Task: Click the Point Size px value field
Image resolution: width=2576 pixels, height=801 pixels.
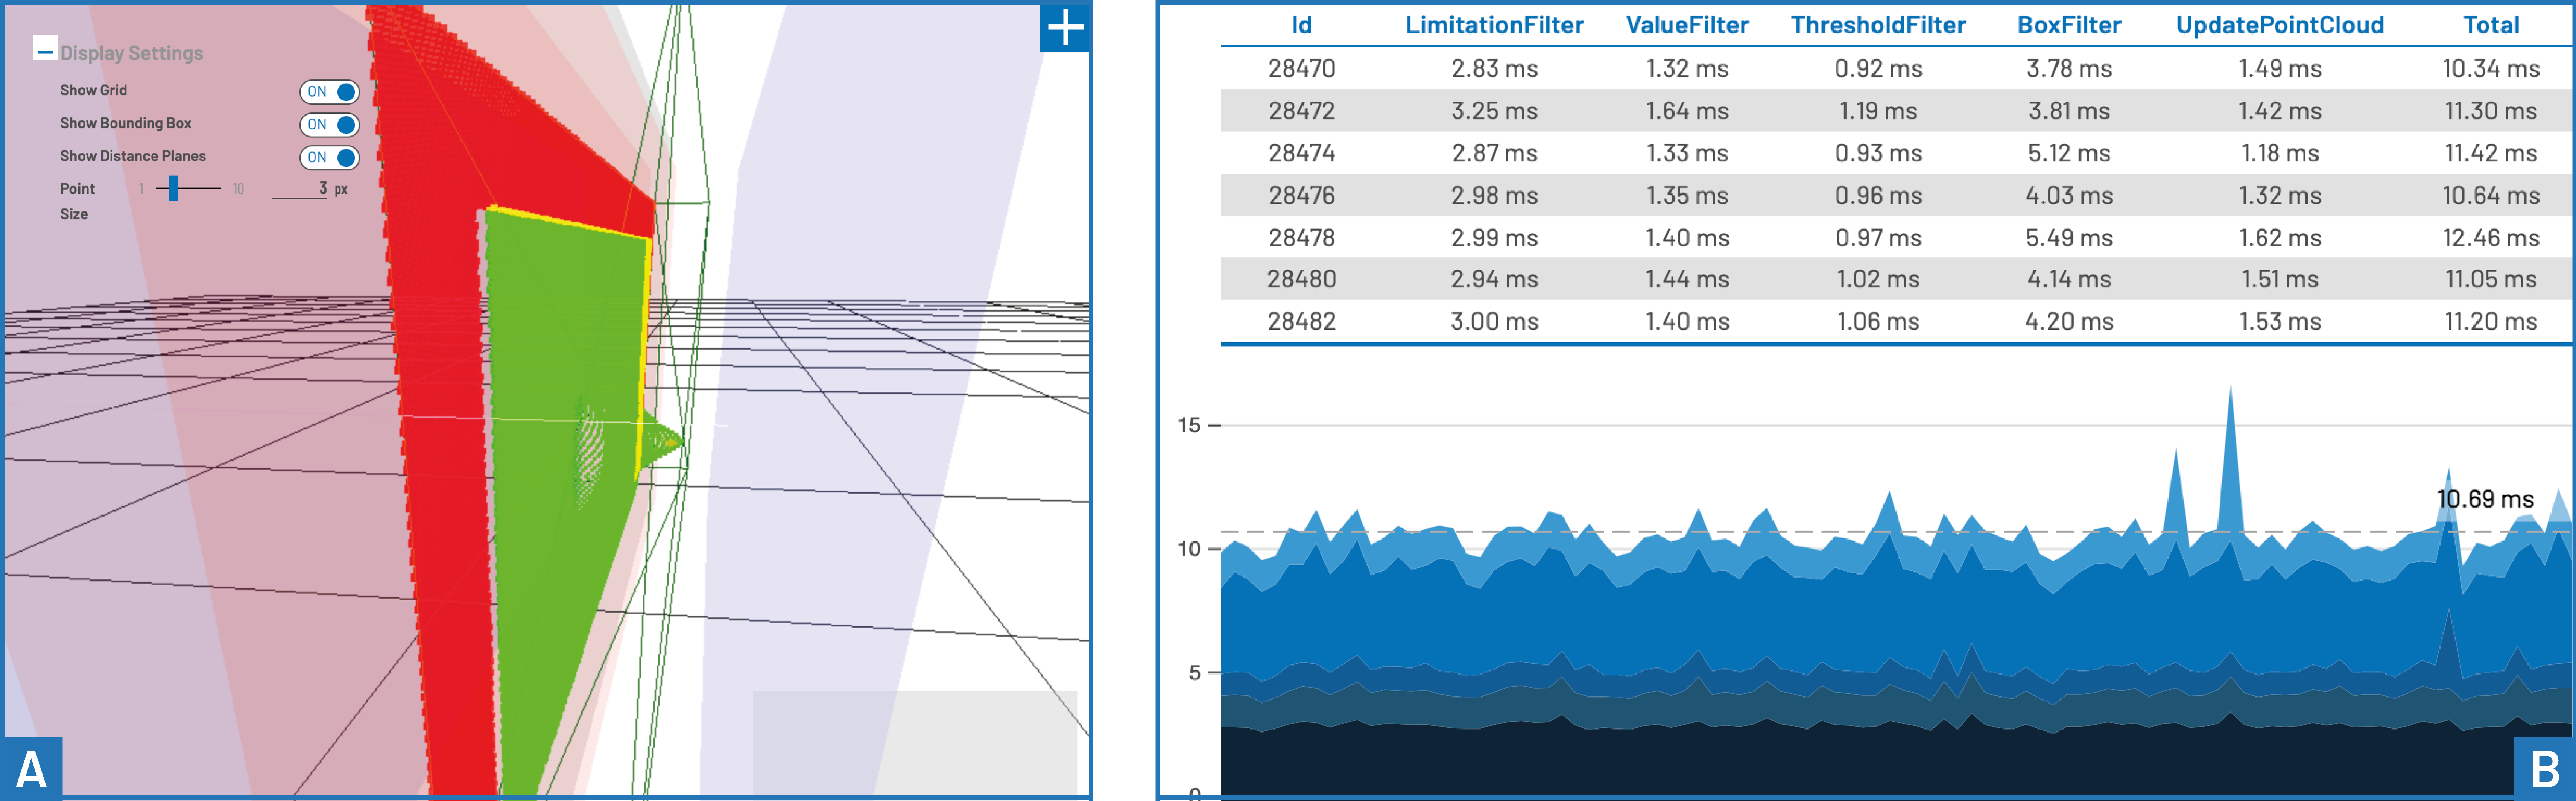Action: 300,188
